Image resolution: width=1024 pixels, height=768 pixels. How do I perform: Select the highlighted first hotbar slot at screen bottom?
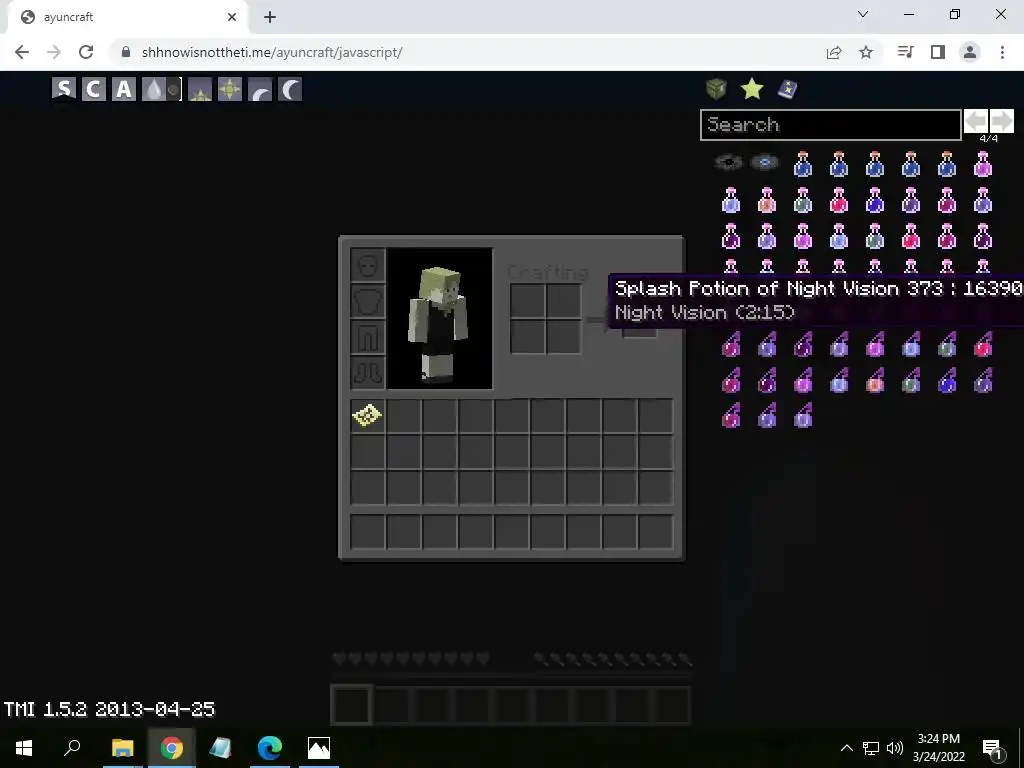(x=352, y=705)
